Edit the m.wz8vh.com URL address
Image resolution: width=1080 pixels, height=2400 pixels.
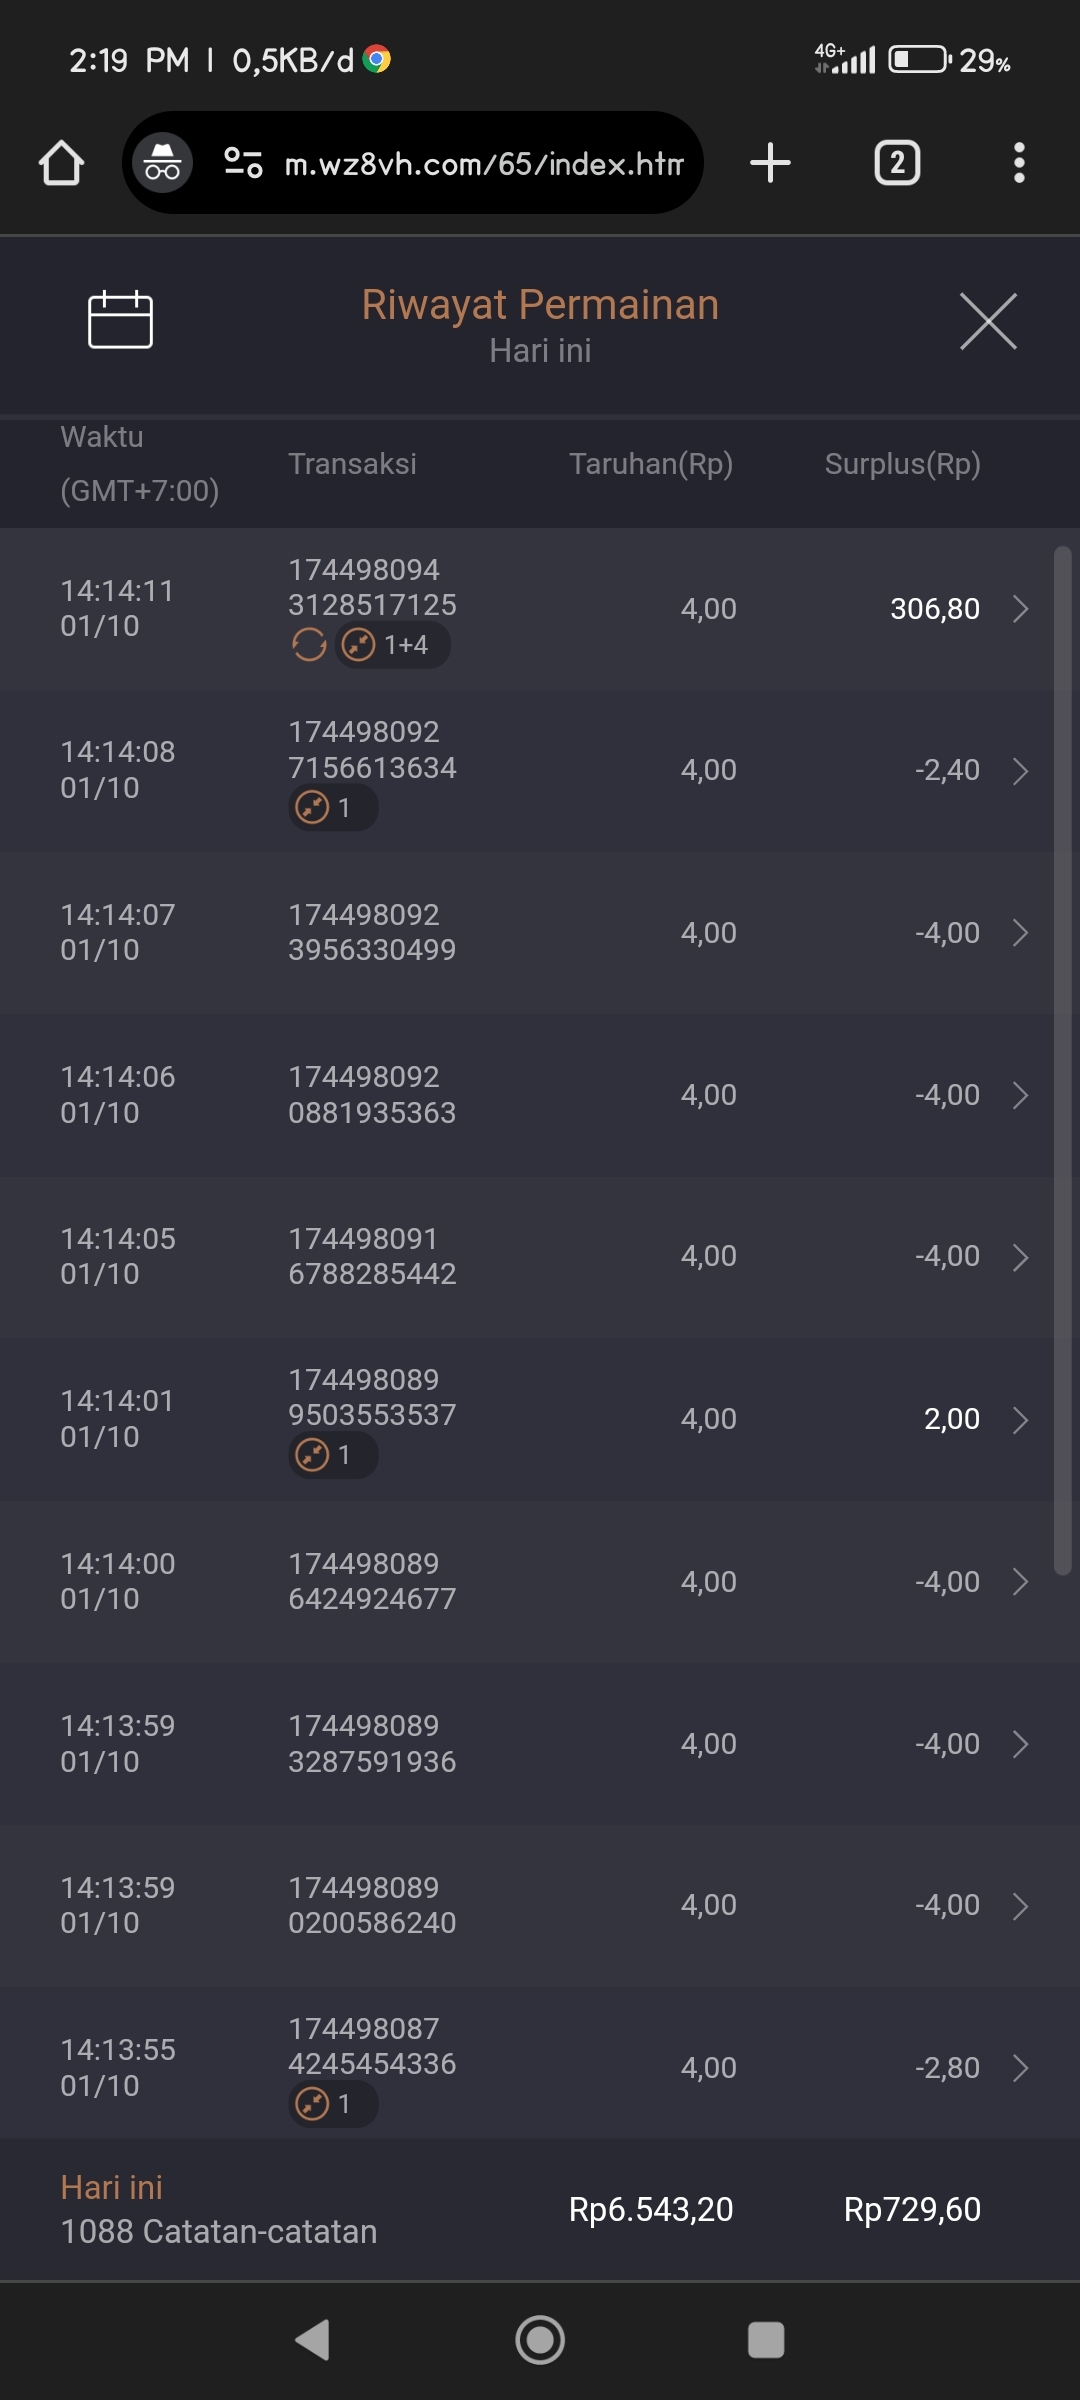tap(484, 163)
